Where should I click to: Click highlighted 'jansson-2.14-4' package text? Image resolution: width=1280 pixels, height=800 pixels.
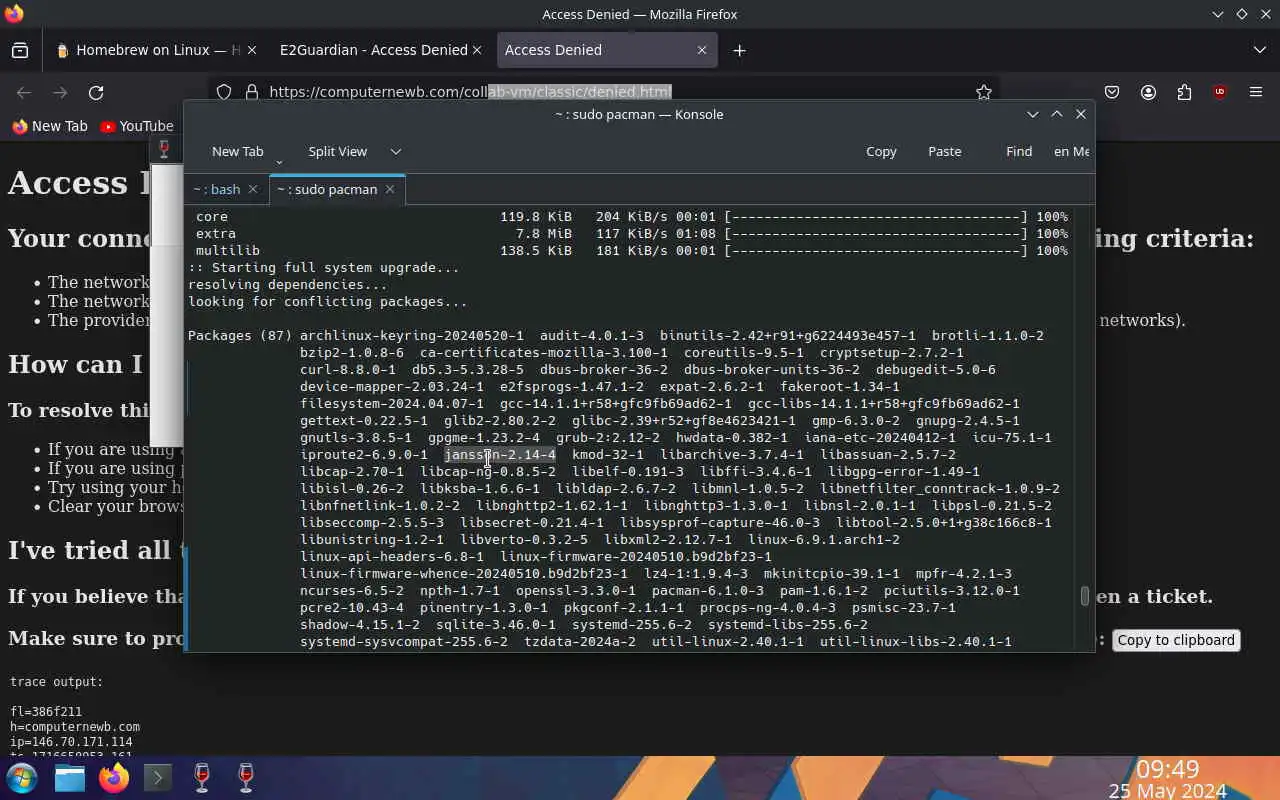pyautogui.click(x=500, y=455)
